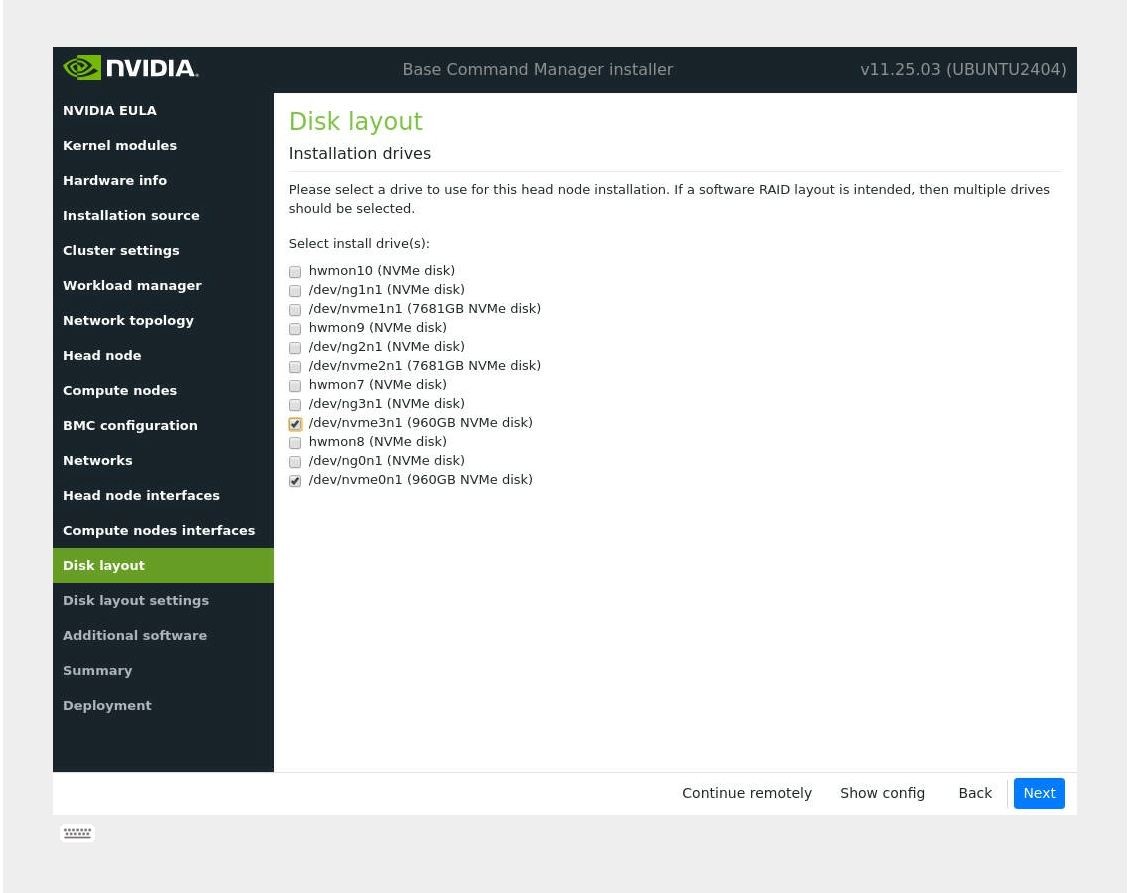1128x893 pixels.
Task: Choose Continue remotely
Action: tap(747, 793)
